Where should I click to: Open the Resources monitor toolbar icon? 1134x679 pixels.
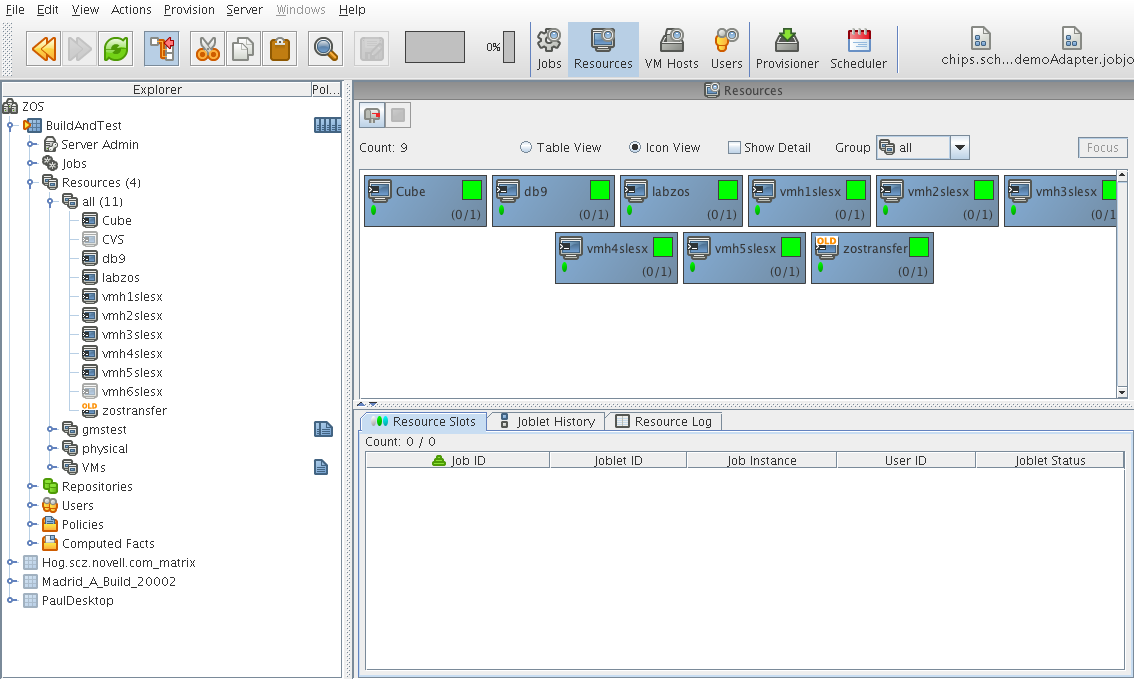pos(603,49)
